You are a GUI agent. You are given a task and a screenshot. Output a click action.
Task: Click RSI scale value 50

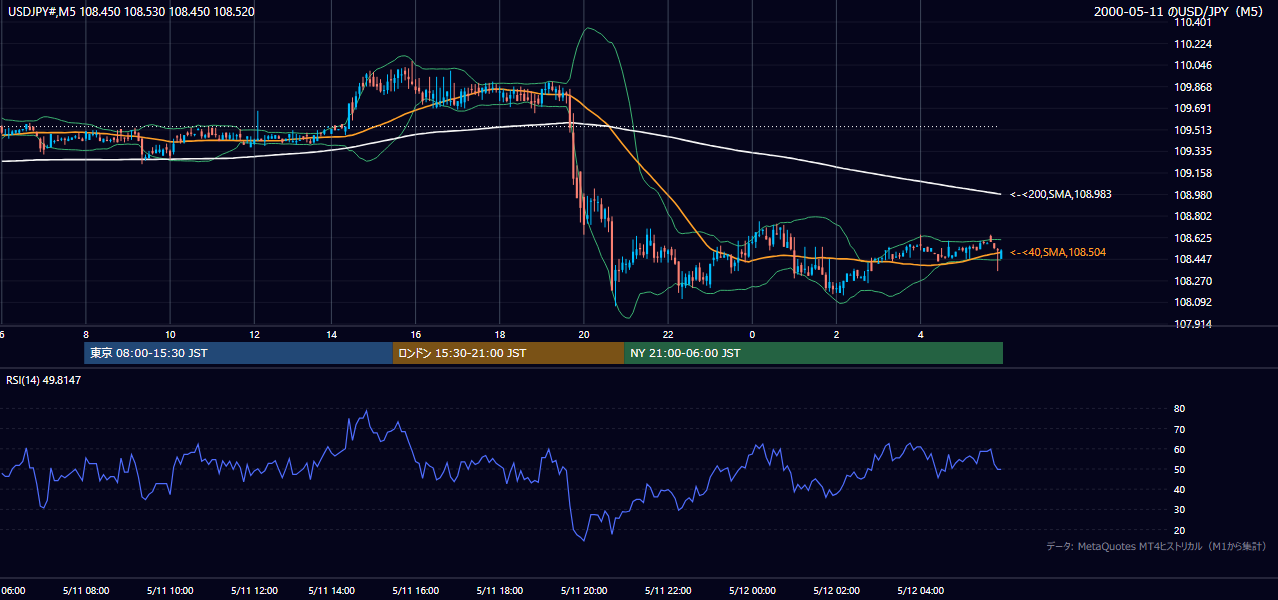[x=1180, y=469]
